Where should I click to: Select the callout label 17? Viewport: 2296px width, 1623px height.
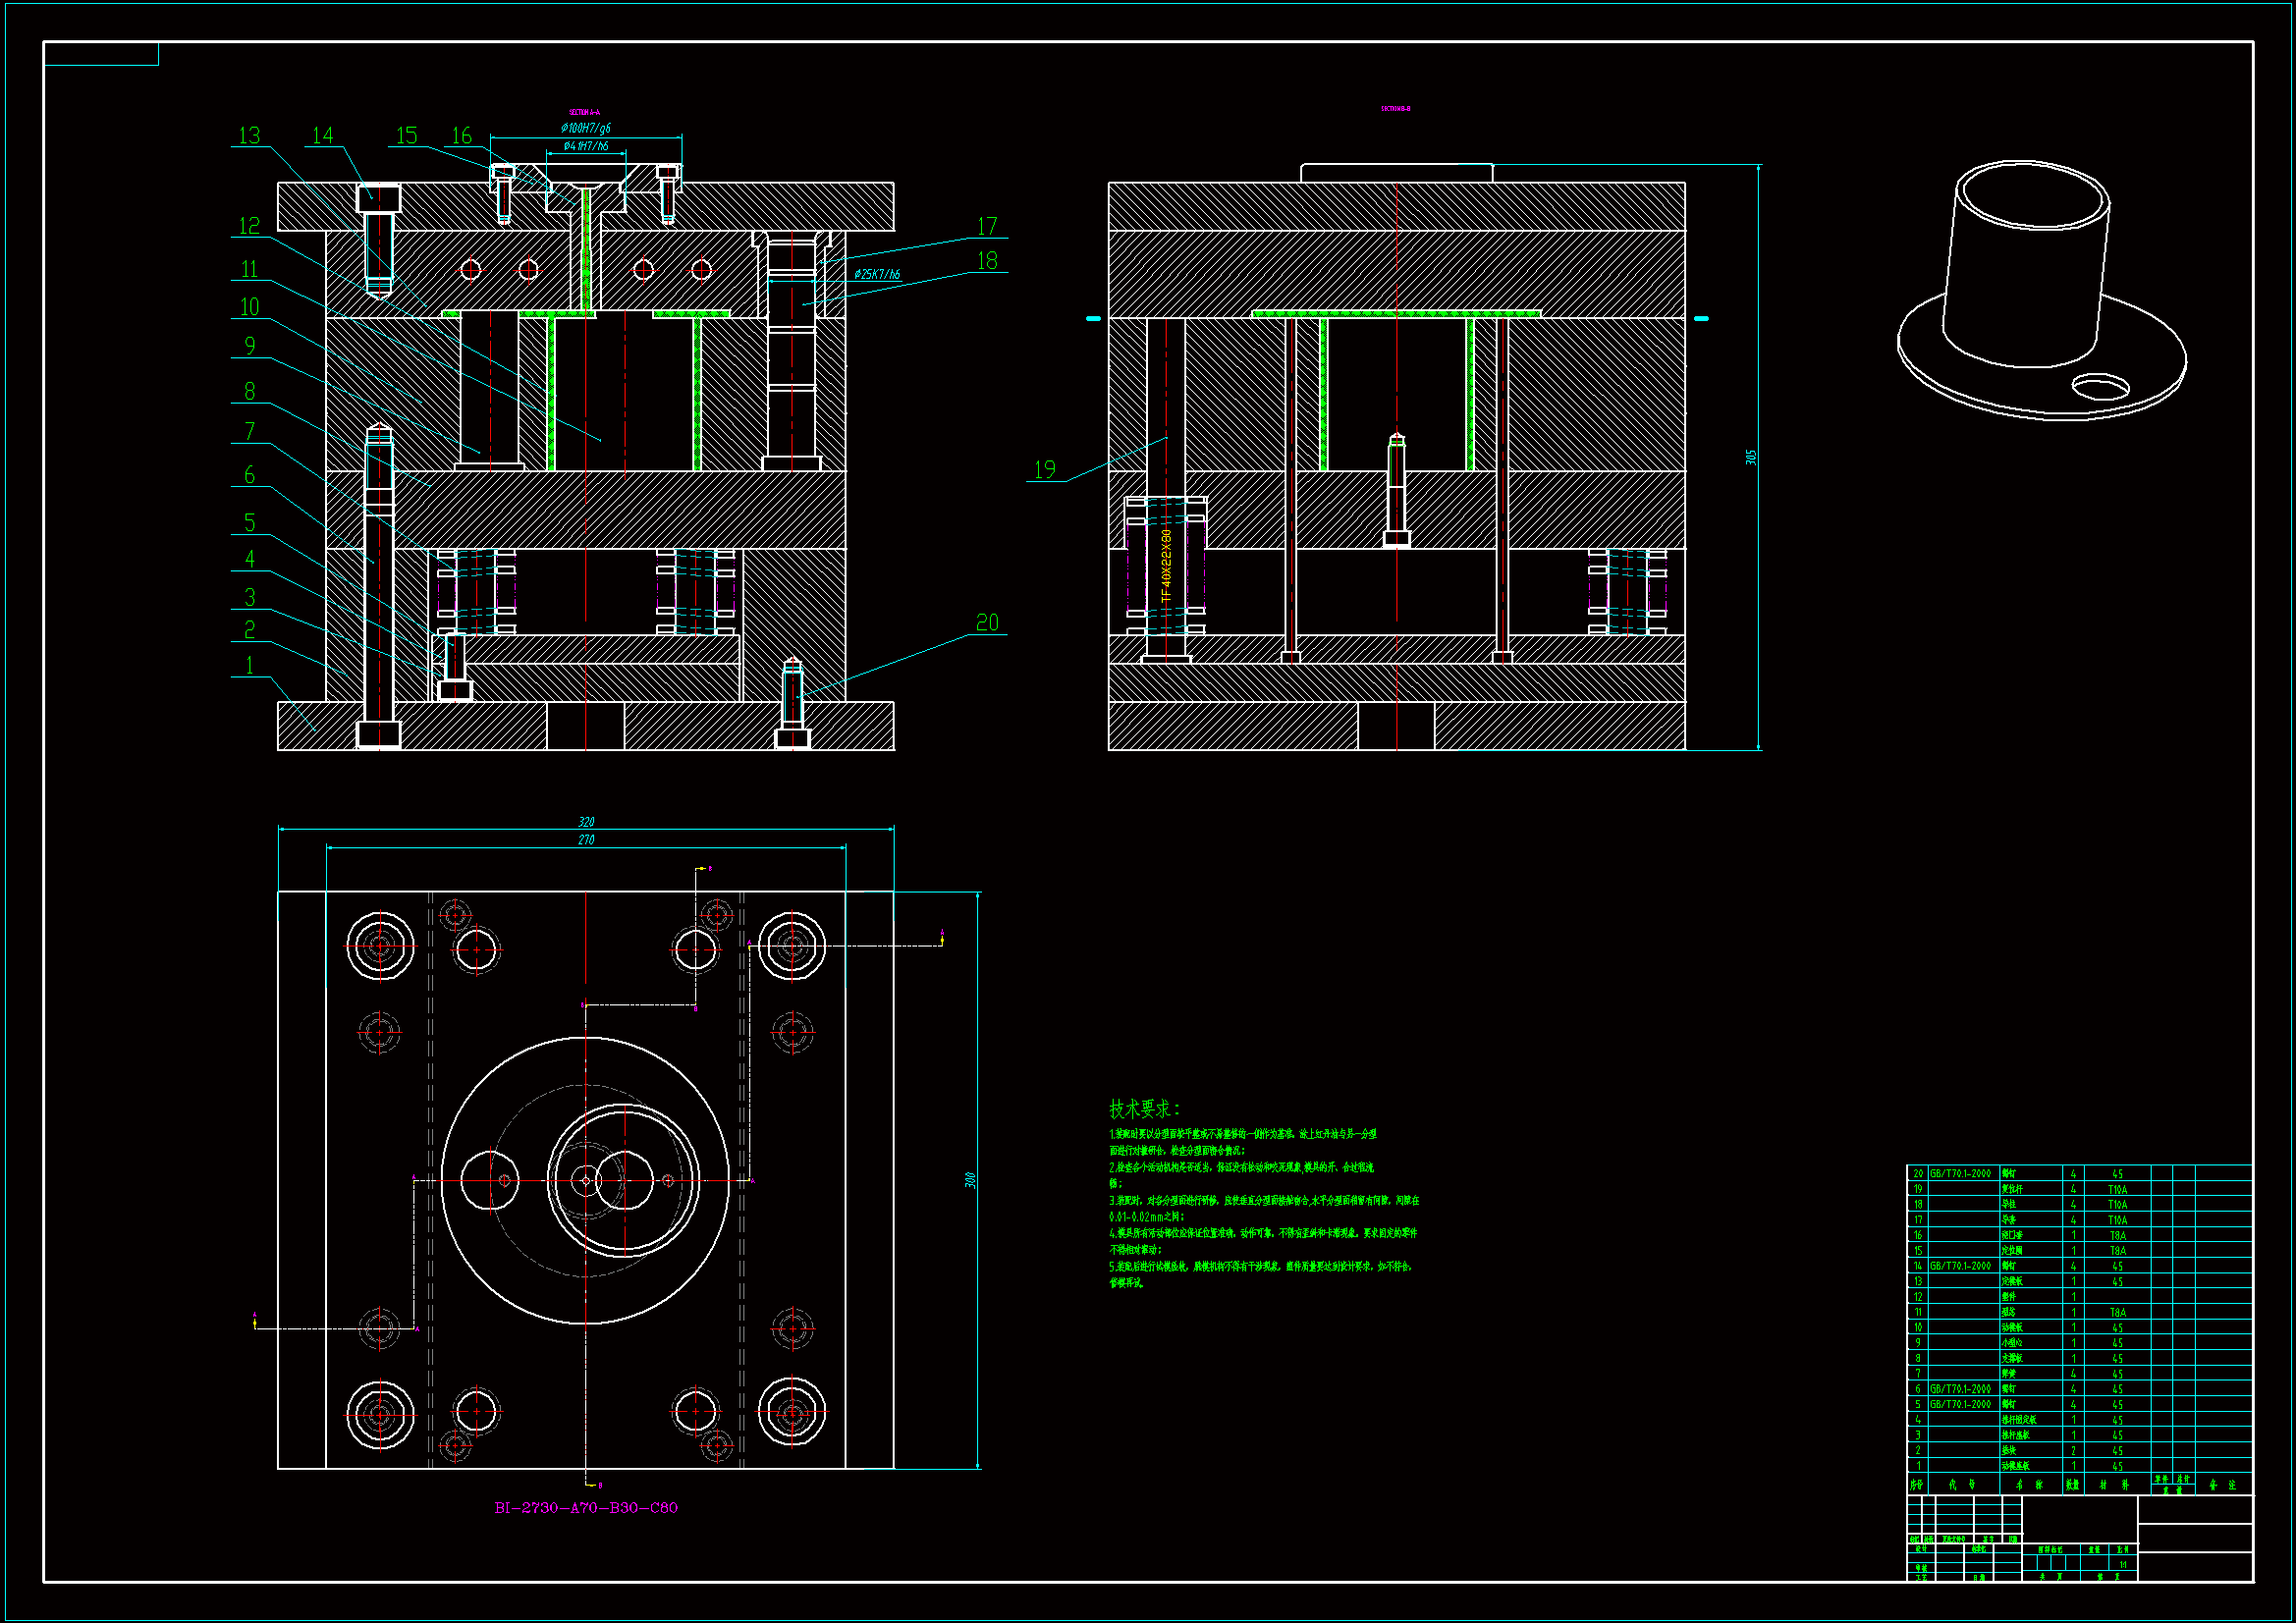[x=987, y=227]
